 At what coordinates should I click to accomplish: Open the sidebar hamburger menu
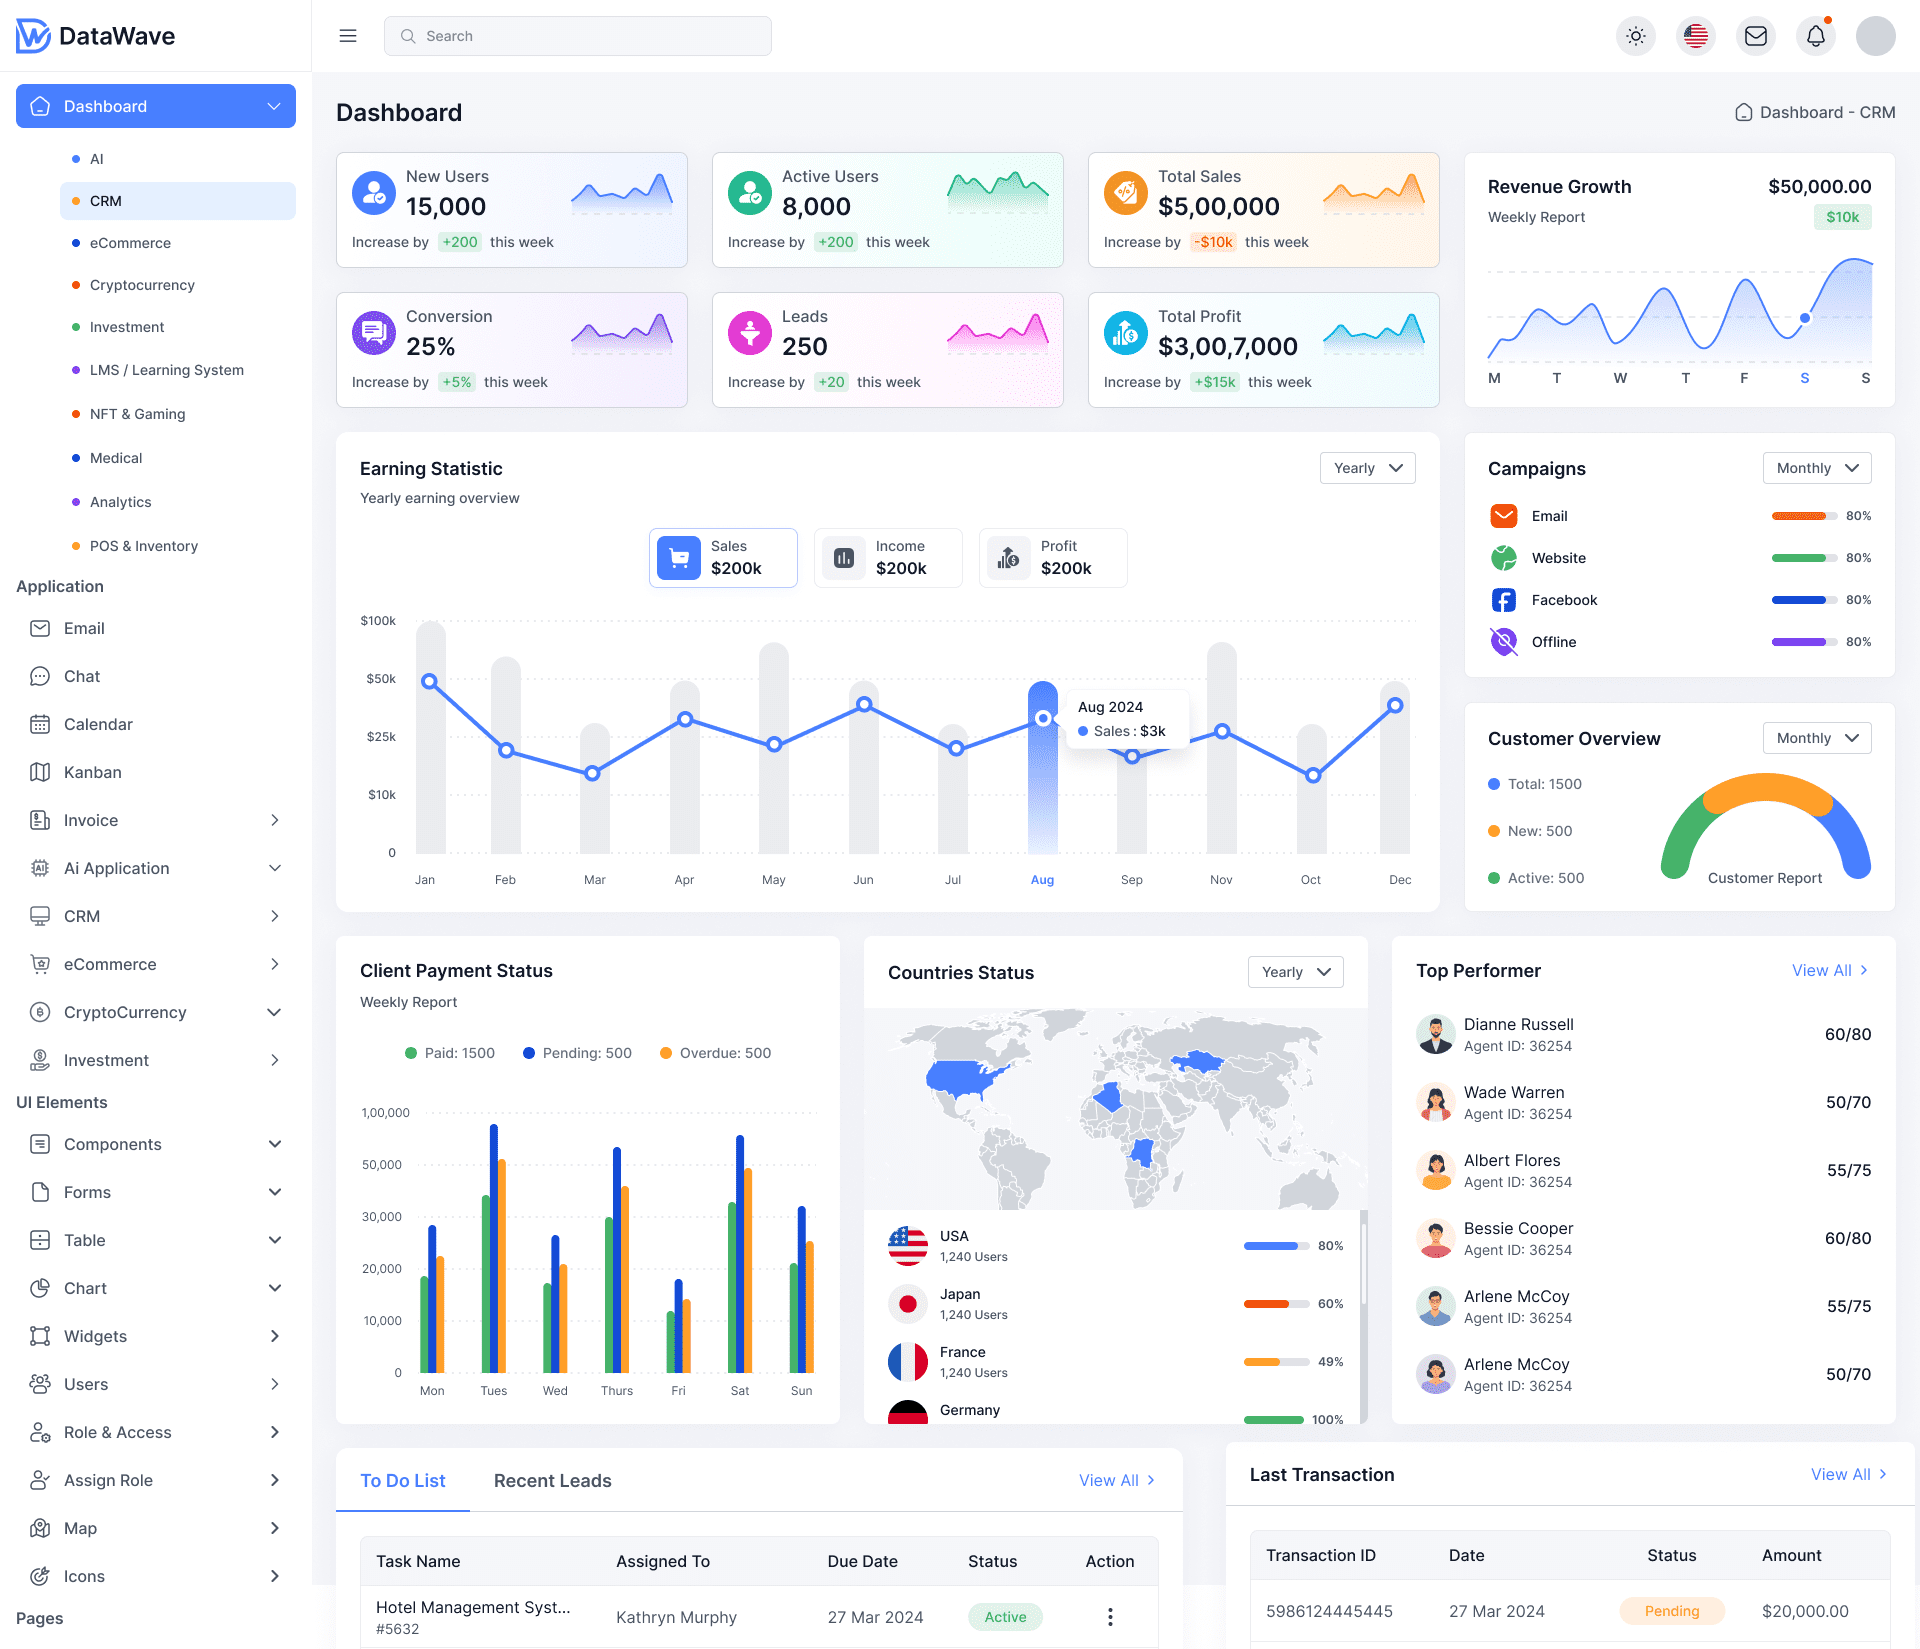point(347,35)
